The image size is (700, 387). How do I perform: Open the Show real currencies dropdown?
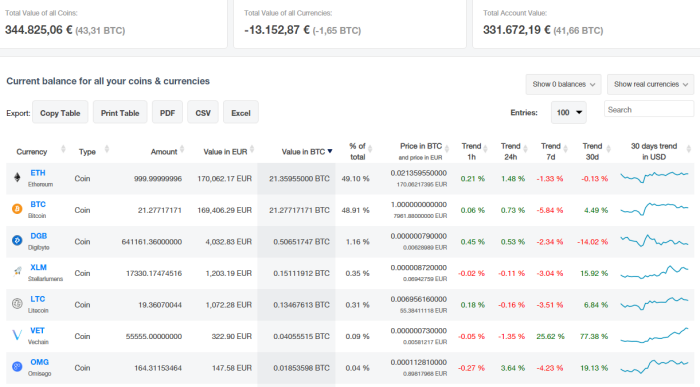(x=650, y=84)
